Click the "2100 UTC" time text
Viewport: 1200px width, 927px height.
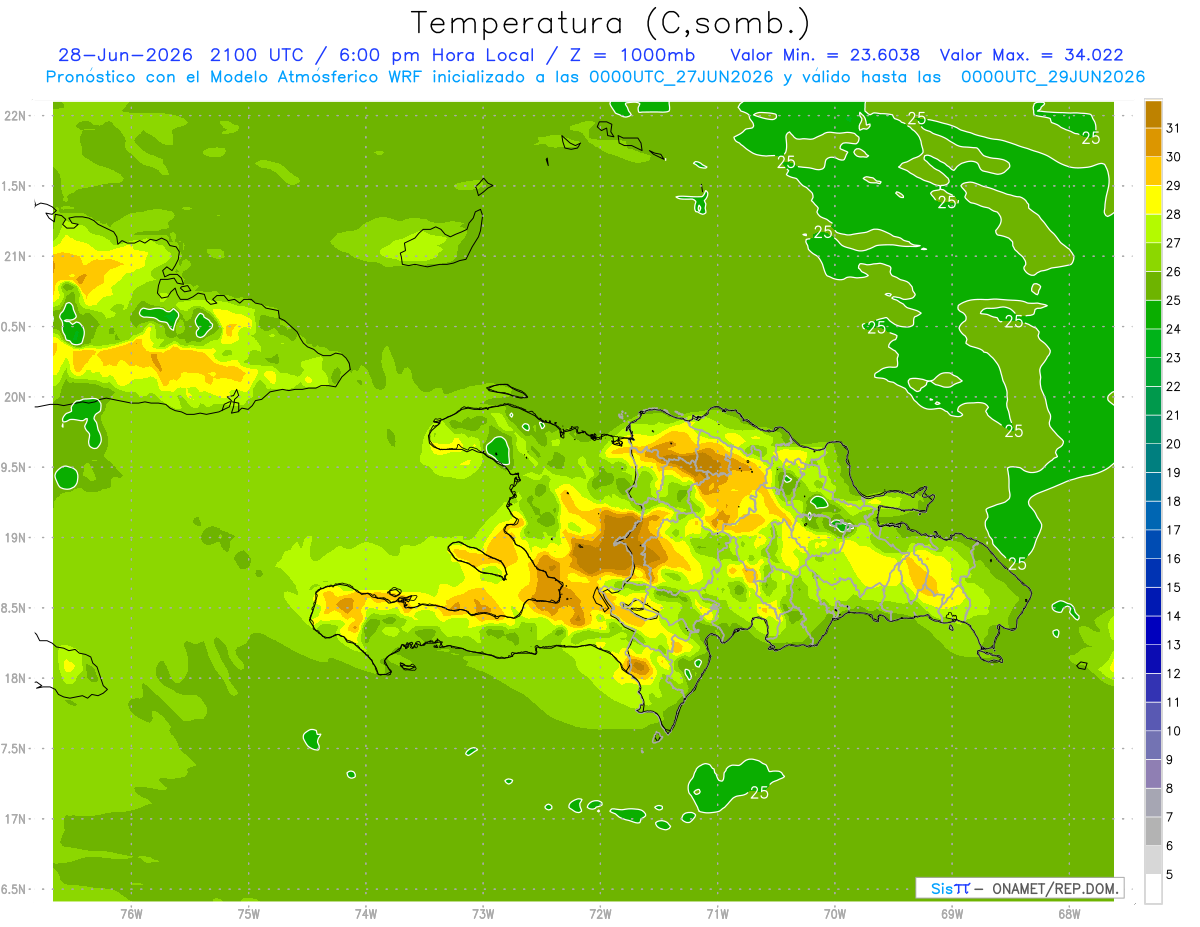(x=258, y=55)
